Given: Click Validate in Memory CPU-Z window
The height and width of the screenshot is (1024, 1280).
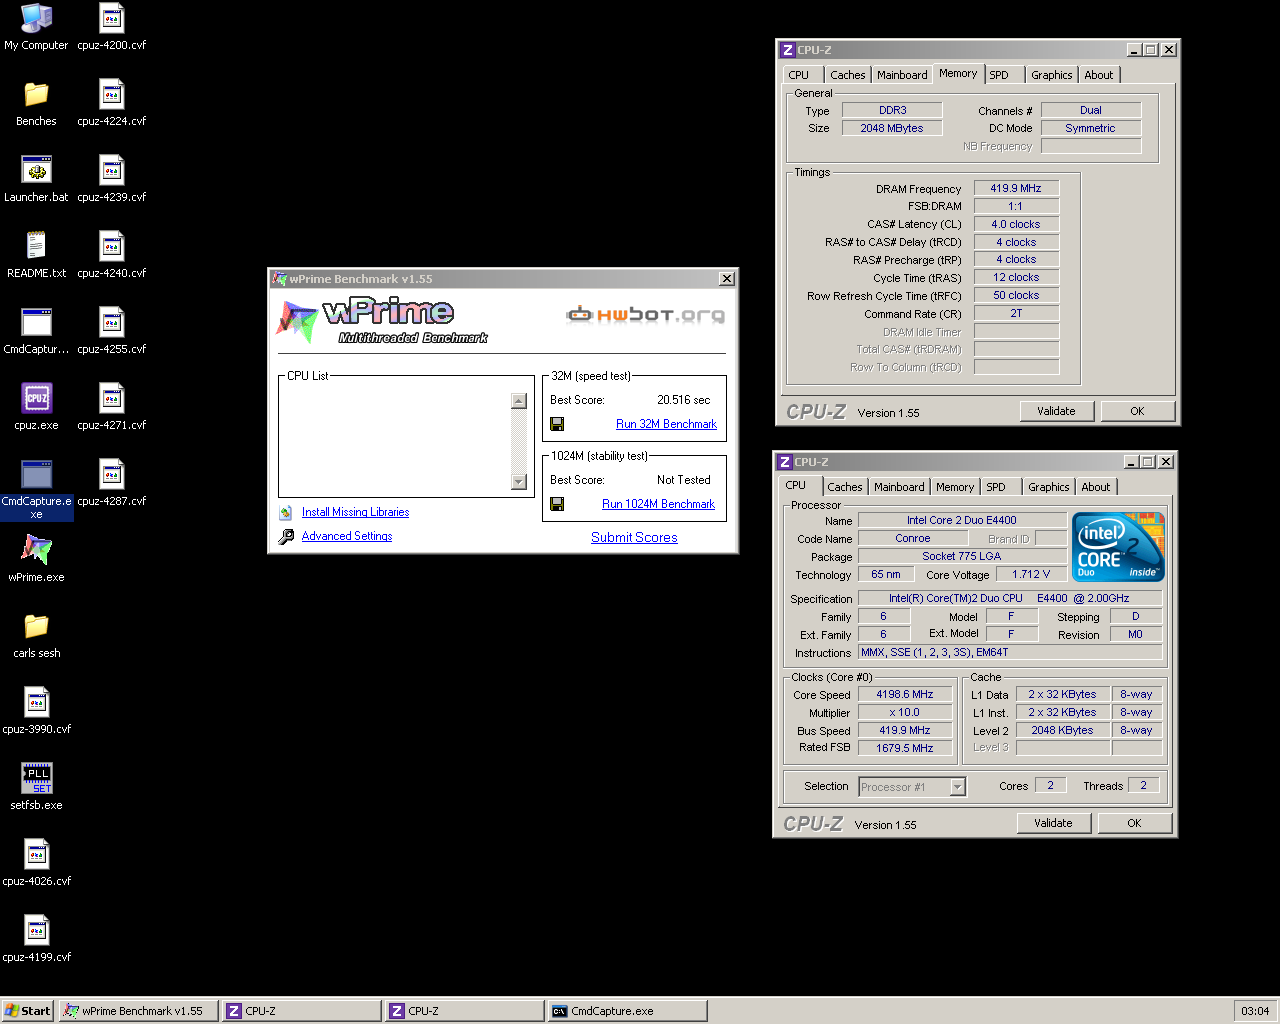Looking at the screenshot, I should click(x=1056, y=411).
